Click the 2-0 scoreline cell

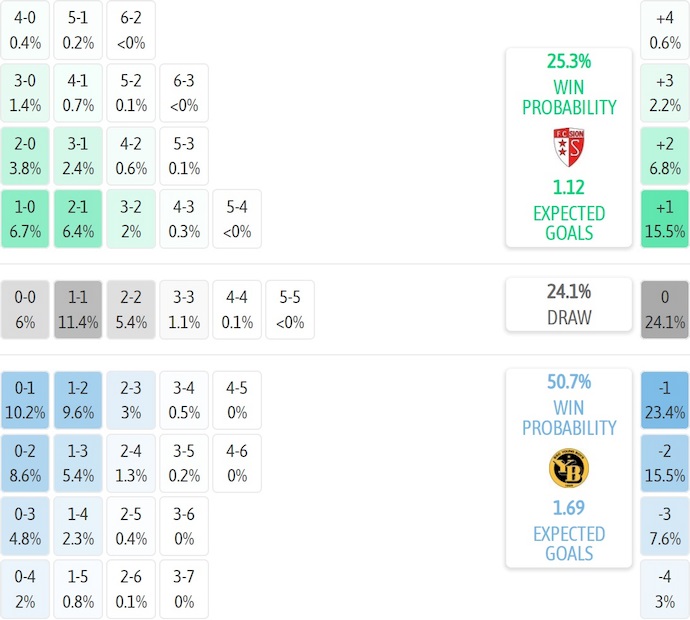click(x=25, y=156)
